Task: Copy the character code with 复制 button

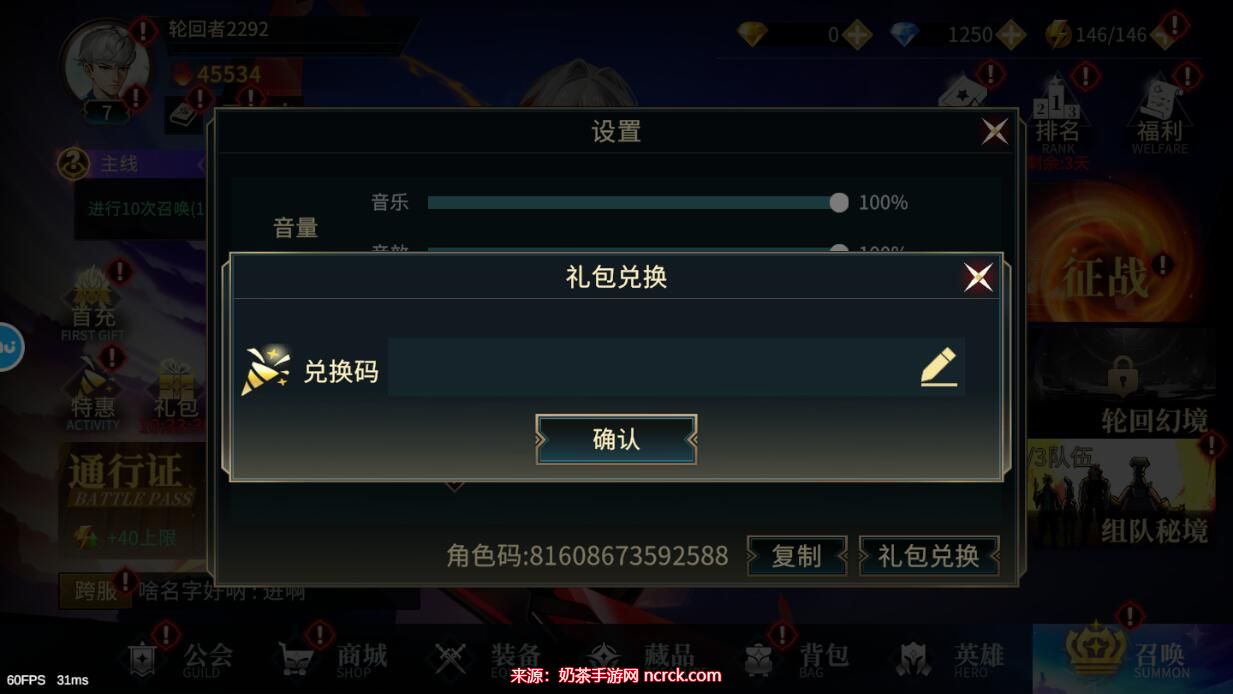Action: coord(797,556)
